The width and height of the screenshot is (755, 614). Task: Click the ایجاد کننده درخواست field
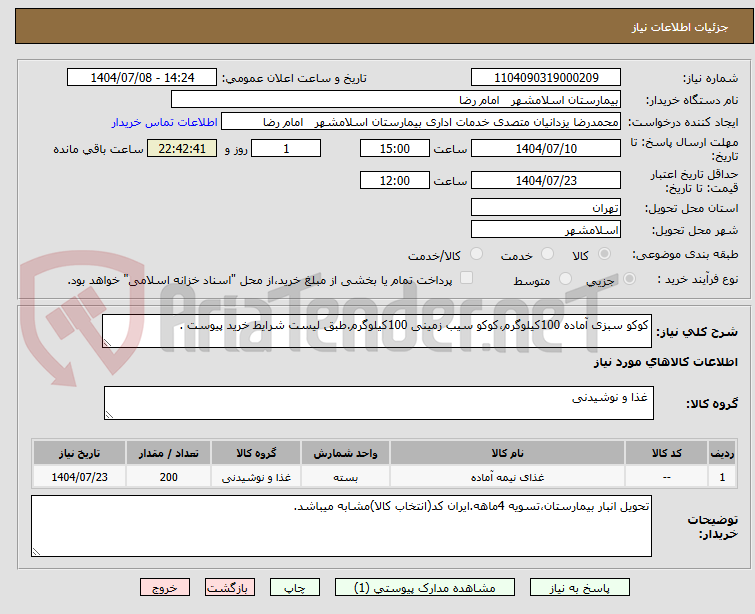tap(421, 122)
